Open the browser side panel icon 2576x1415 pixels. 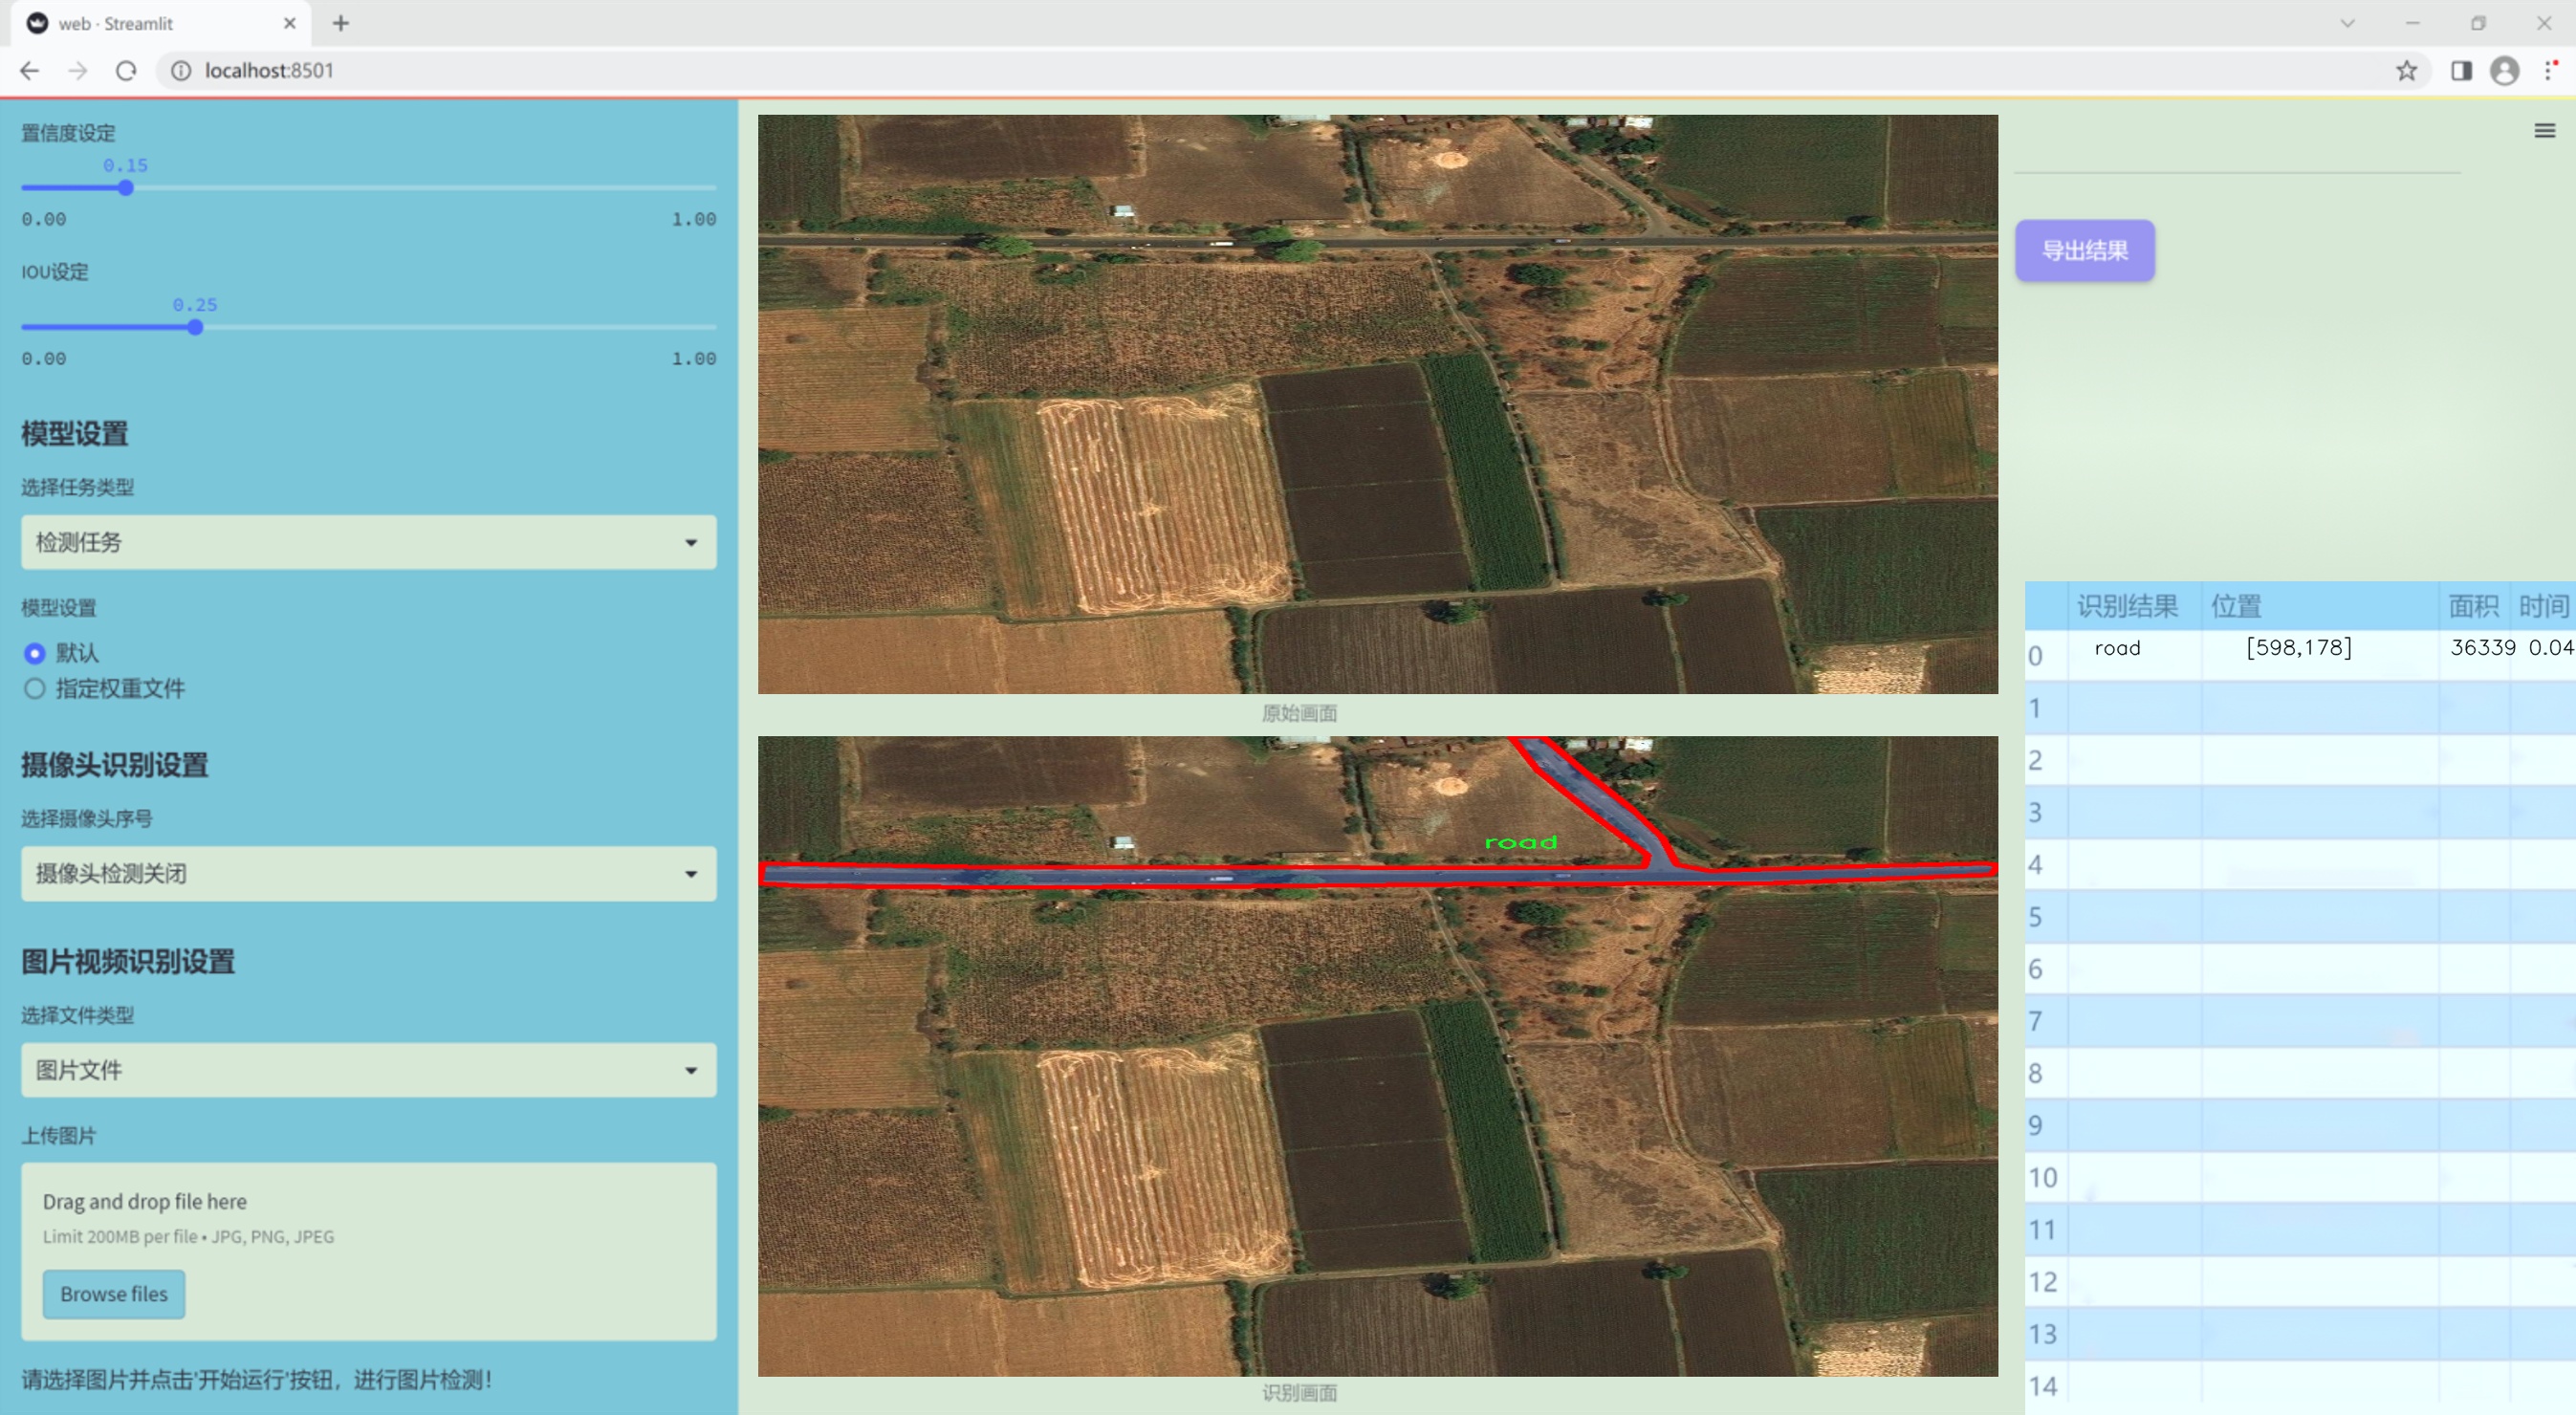(2461, 71)
